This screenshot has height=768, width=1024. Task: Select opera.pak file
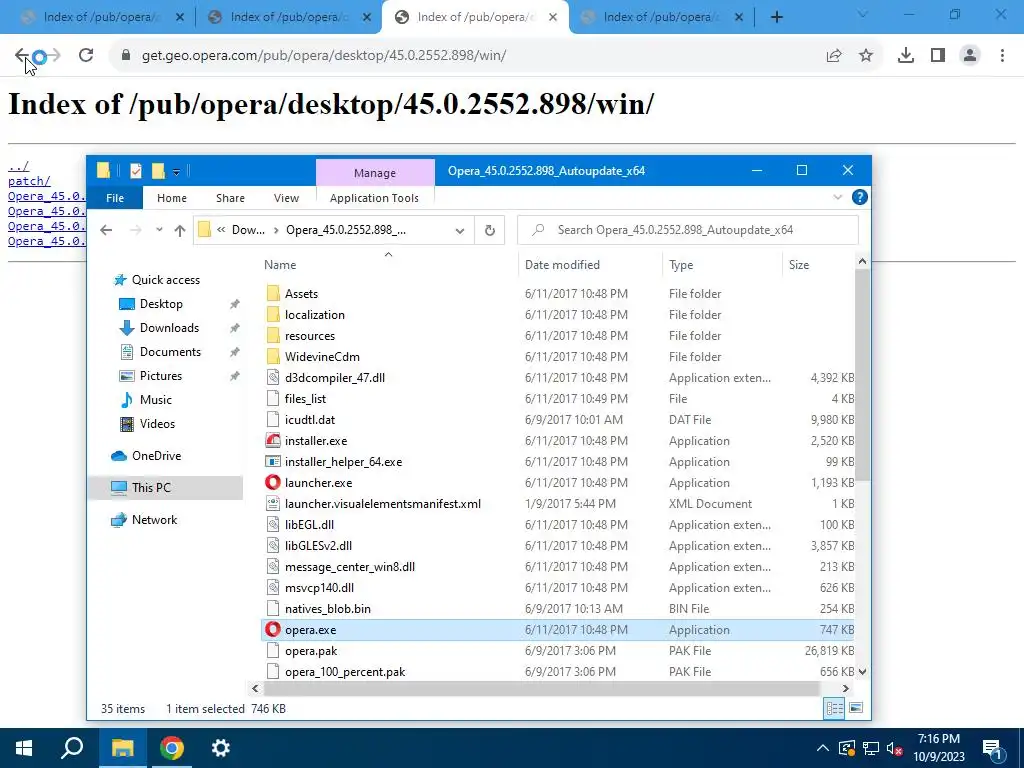point(311,651)
